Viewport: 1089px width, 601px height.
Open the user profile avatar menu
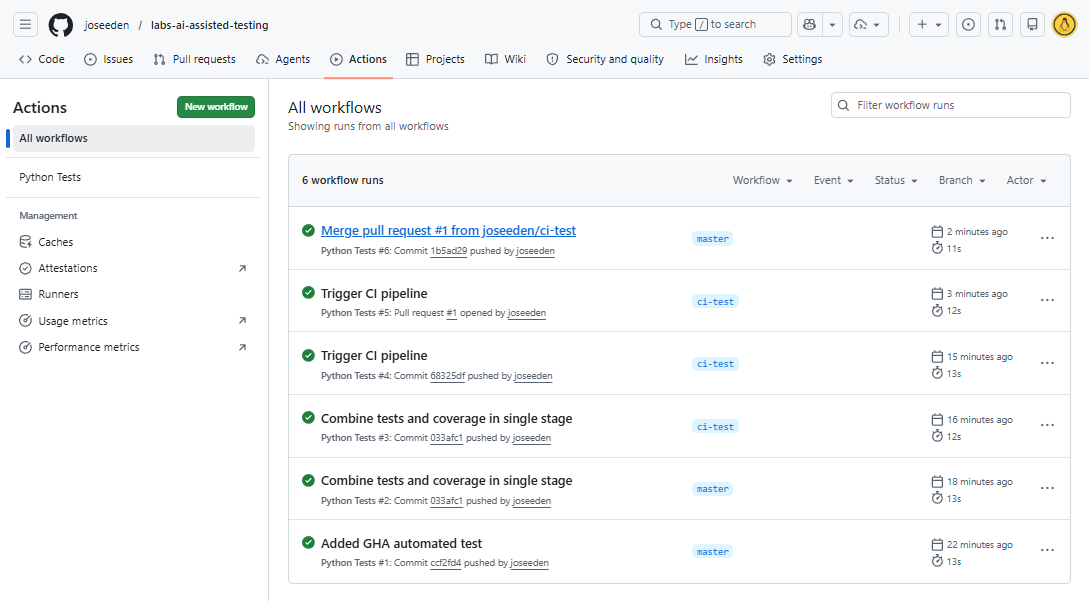[x=1064, y=25]
